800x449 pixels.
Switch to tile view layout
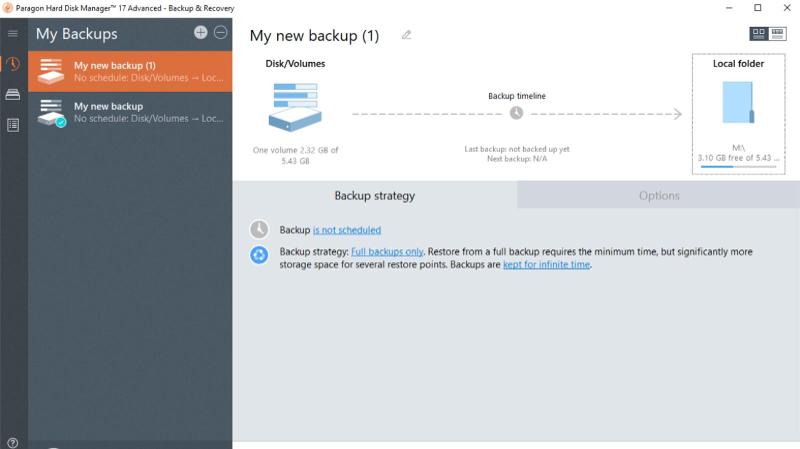pyautogui.click(x=759, y=34)
